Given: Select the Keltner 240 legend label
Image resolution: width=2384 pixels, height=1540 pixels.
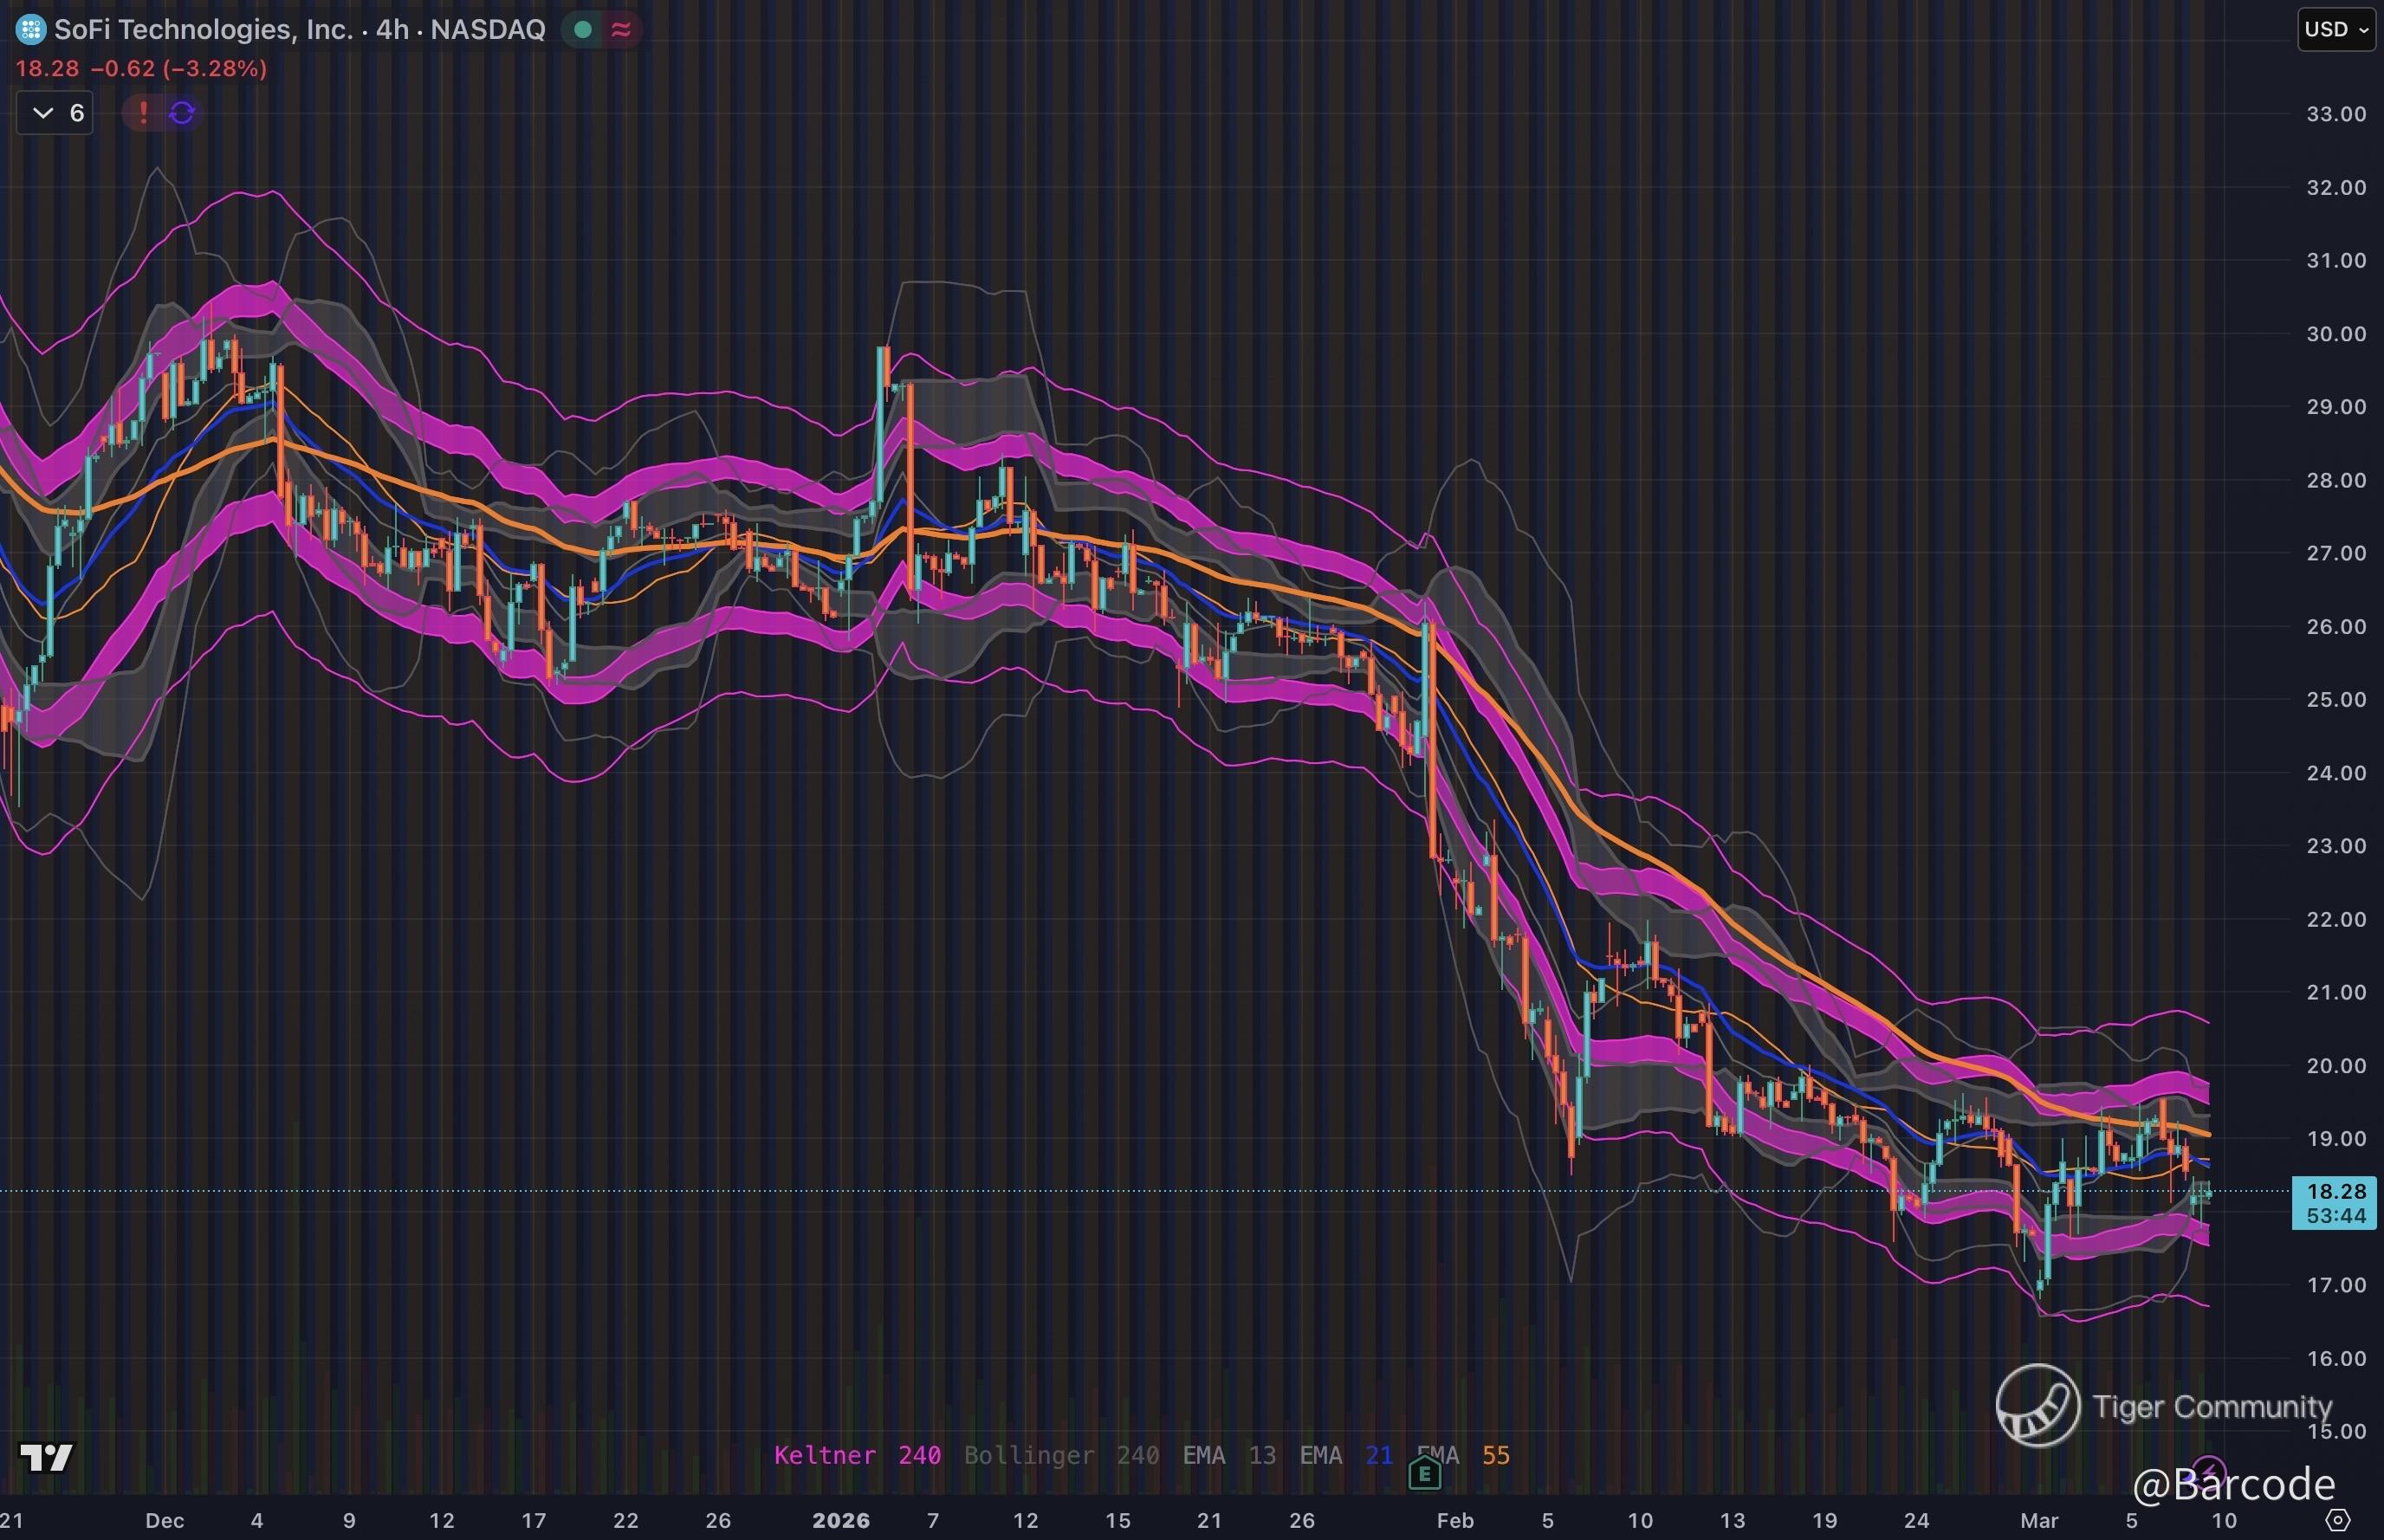Looking at the screenshot, I should 857,1455.
